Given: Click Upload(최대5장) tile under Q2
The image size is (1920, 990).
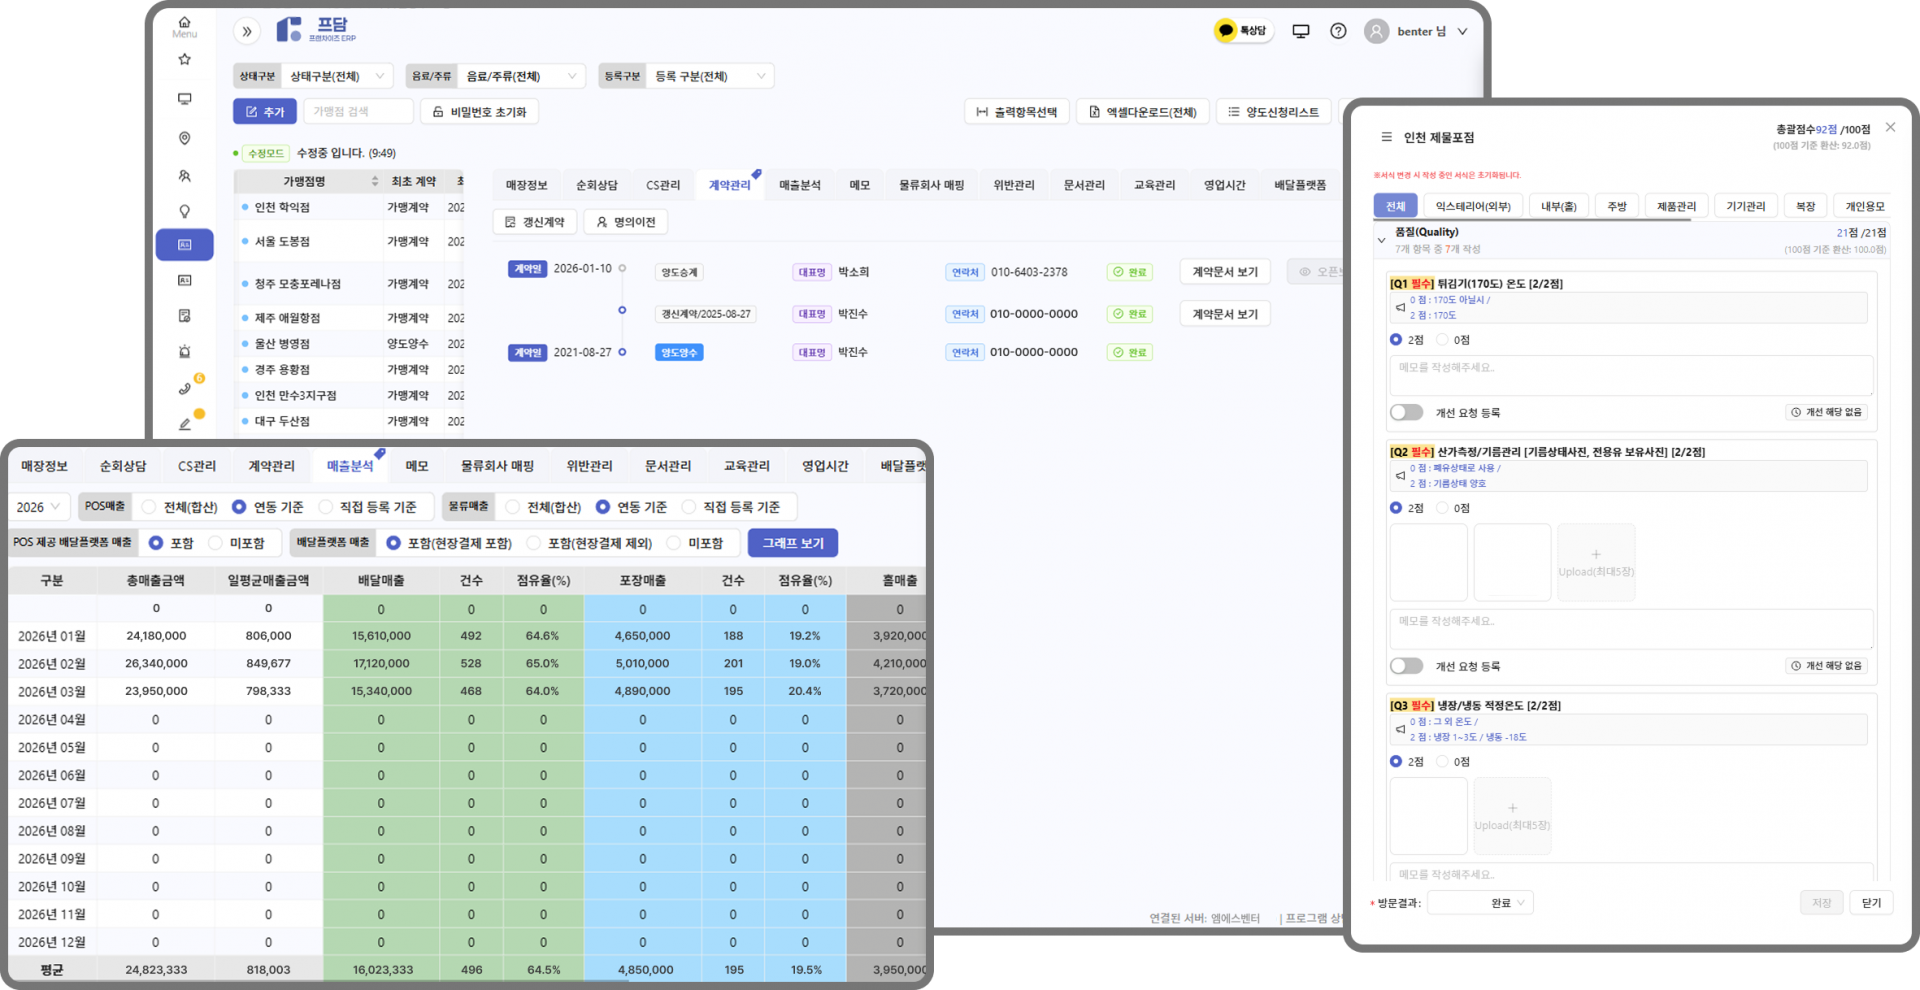Looking at the screenshot, I should pos(1596,562).
